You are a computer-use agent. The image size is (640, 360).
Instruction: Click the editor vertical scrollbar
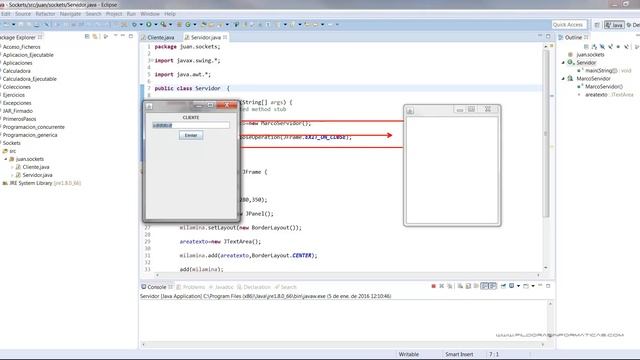[x=546, y=133]
